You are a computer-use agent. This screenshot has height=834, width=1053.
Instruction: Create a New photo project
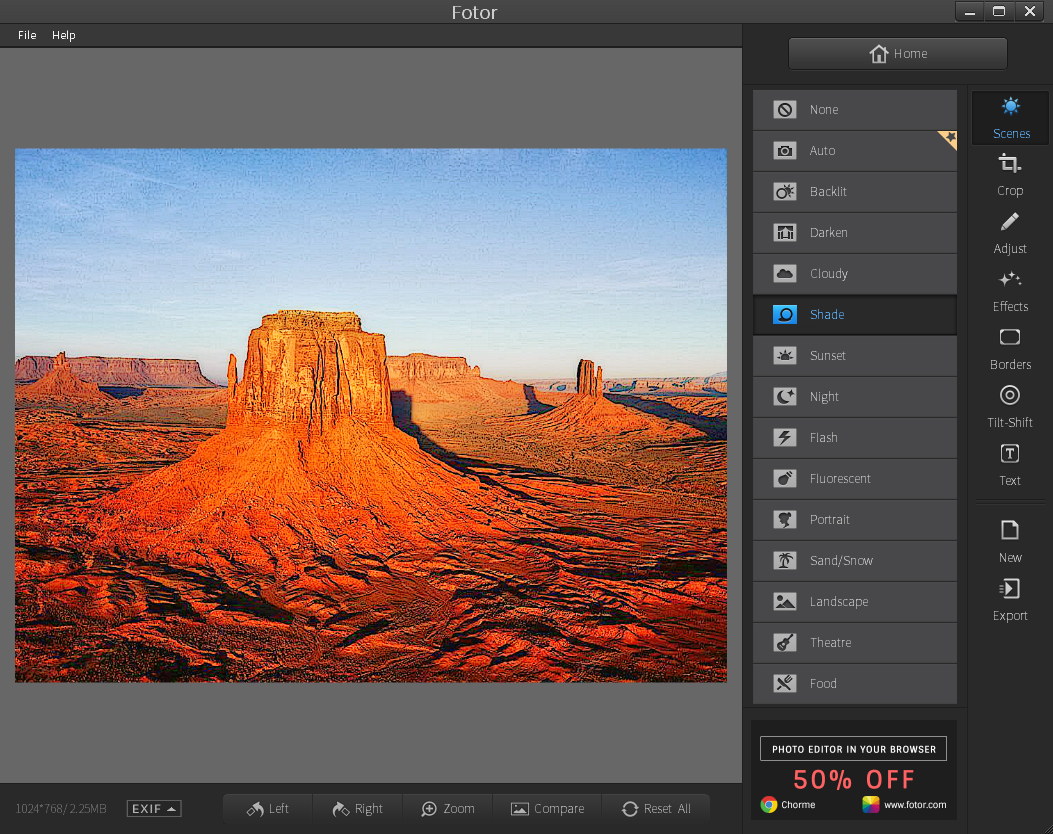1010,542
